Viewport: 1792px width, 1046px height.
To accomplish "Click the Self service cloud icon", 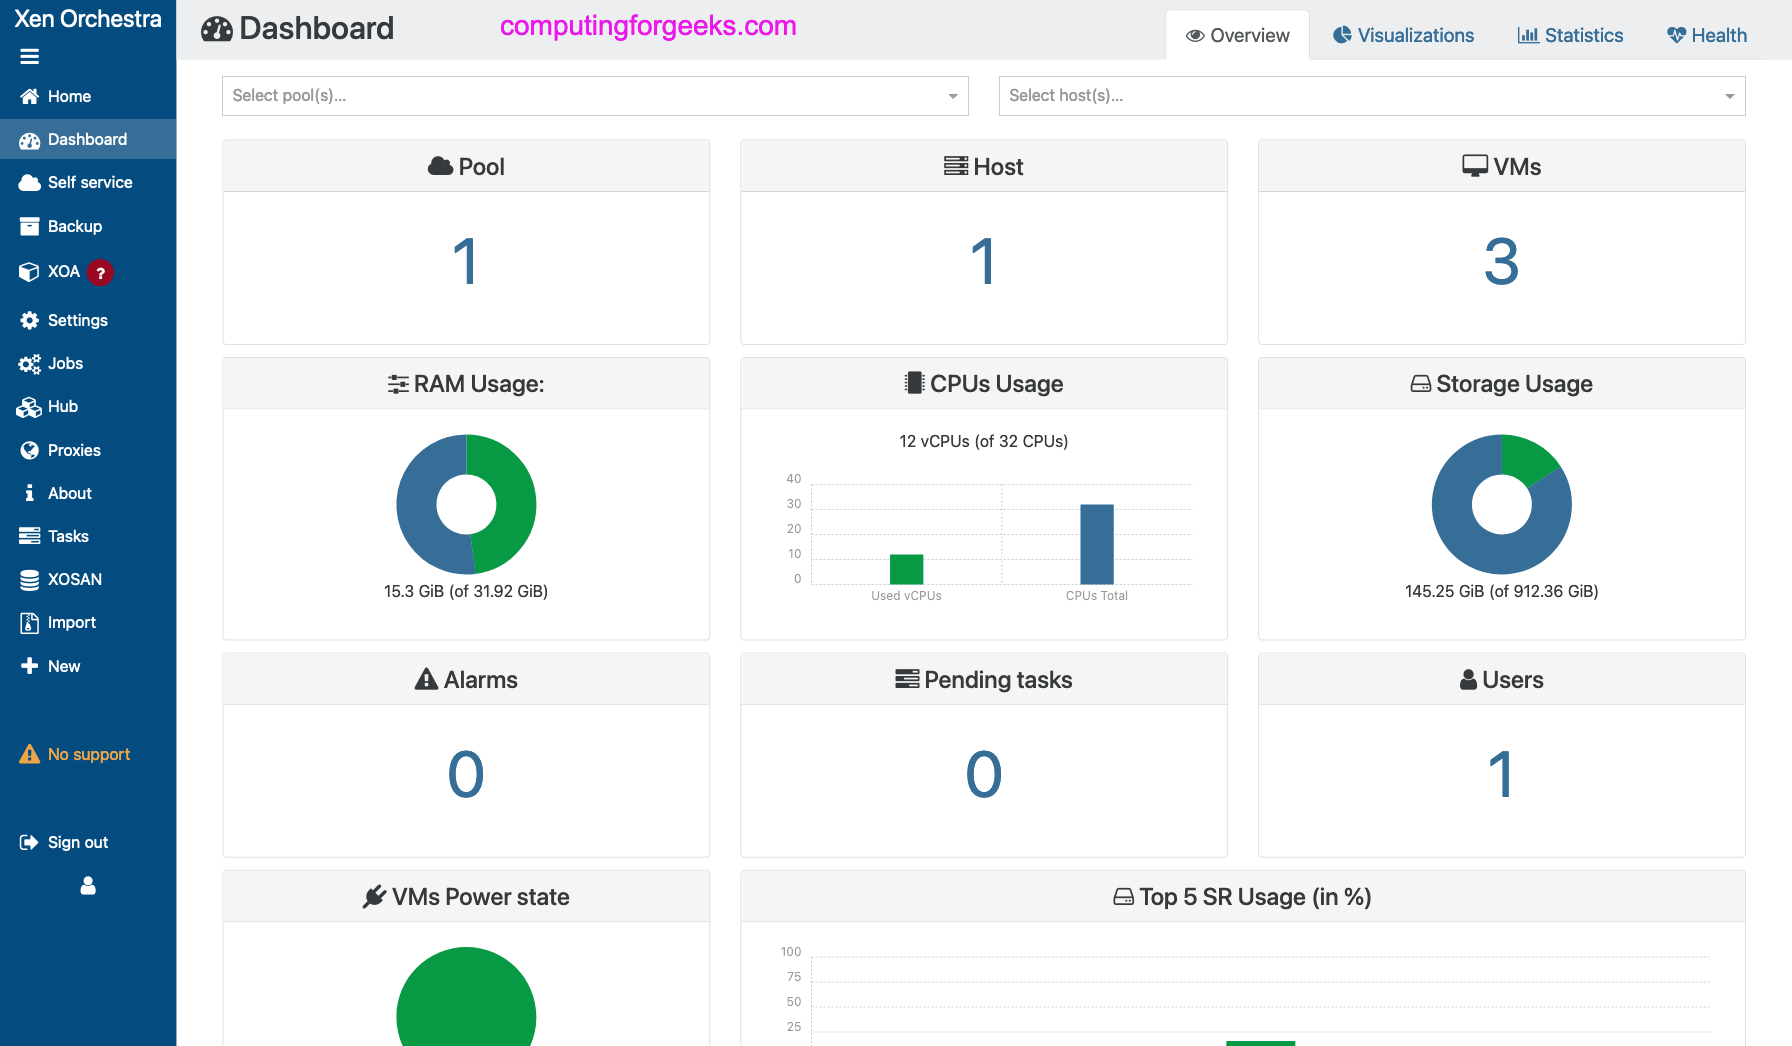I will pos(29,183).
